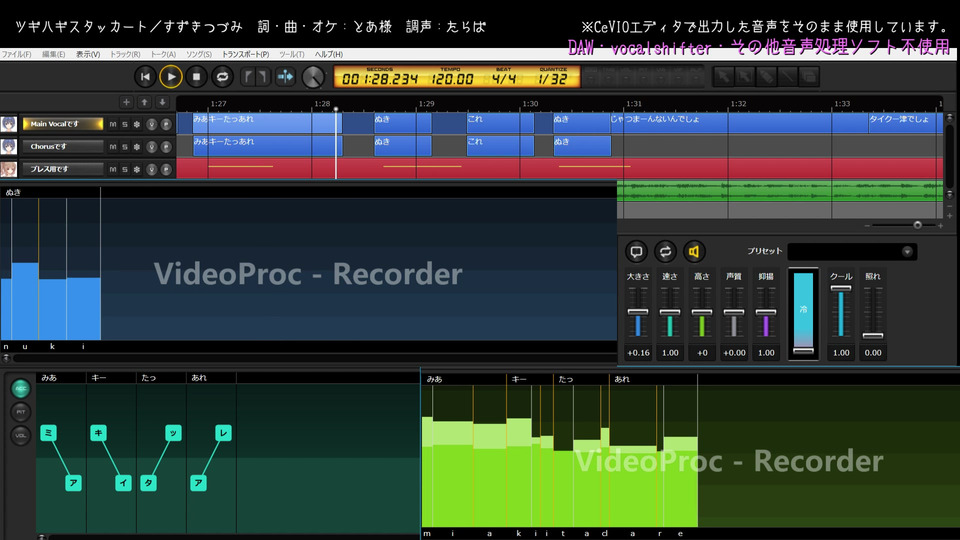
Task: Stop playback with the stop button
Action: (x=197, y=77)
